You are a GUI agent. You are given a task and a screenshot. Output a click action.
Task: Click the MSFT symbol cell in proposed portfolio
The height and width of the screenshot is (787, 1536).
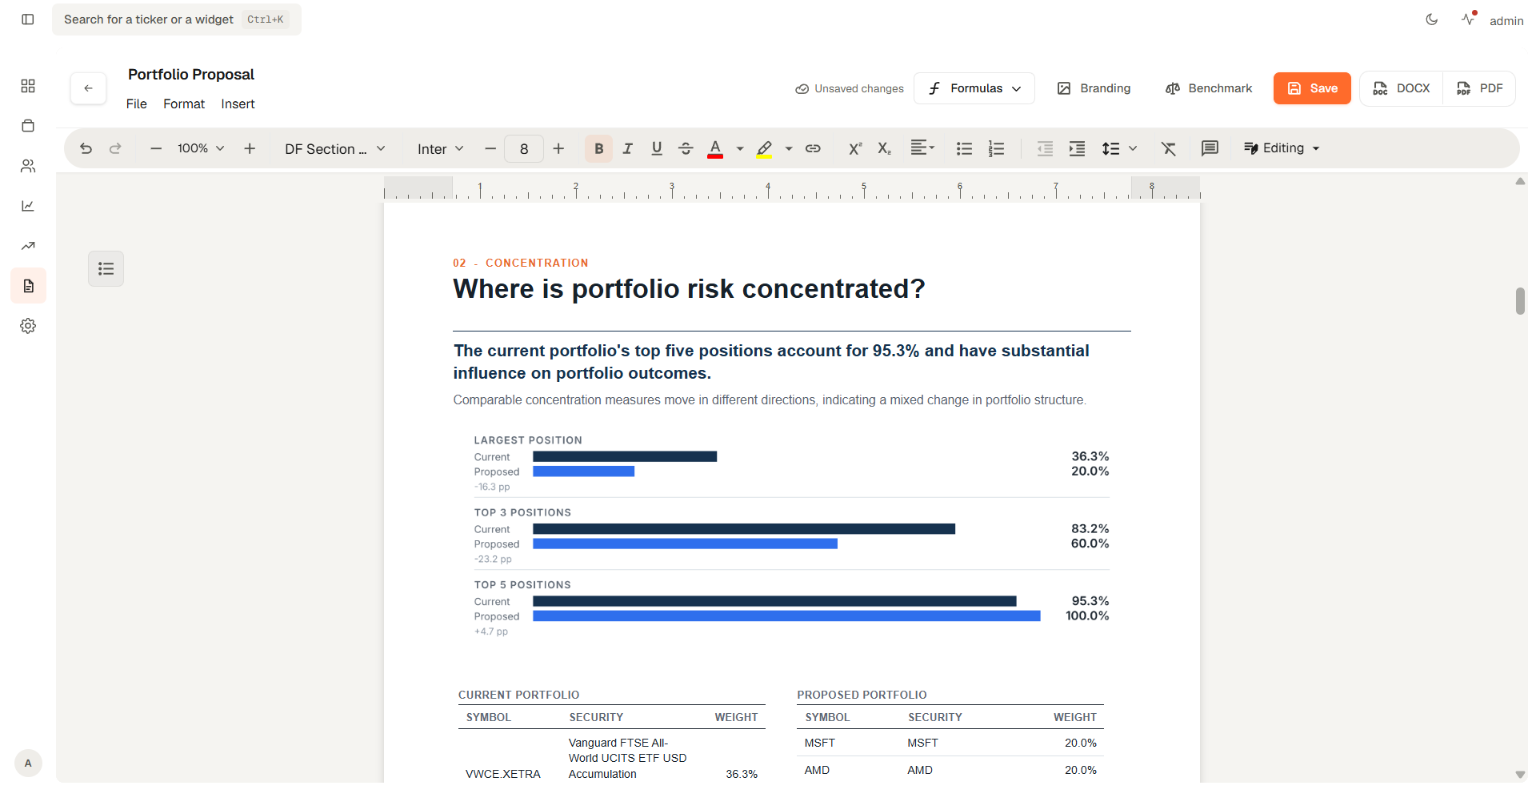pos(819,743)
